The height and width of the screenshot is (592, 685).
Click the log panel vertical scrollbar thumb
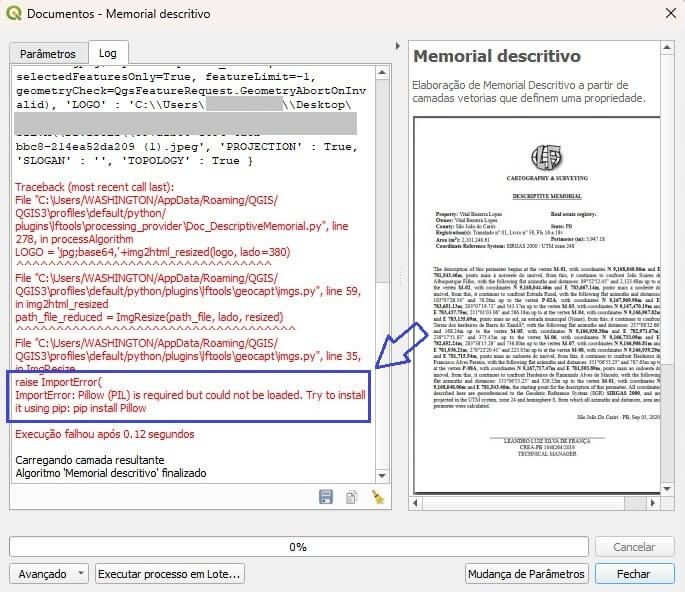click(382, 181)
